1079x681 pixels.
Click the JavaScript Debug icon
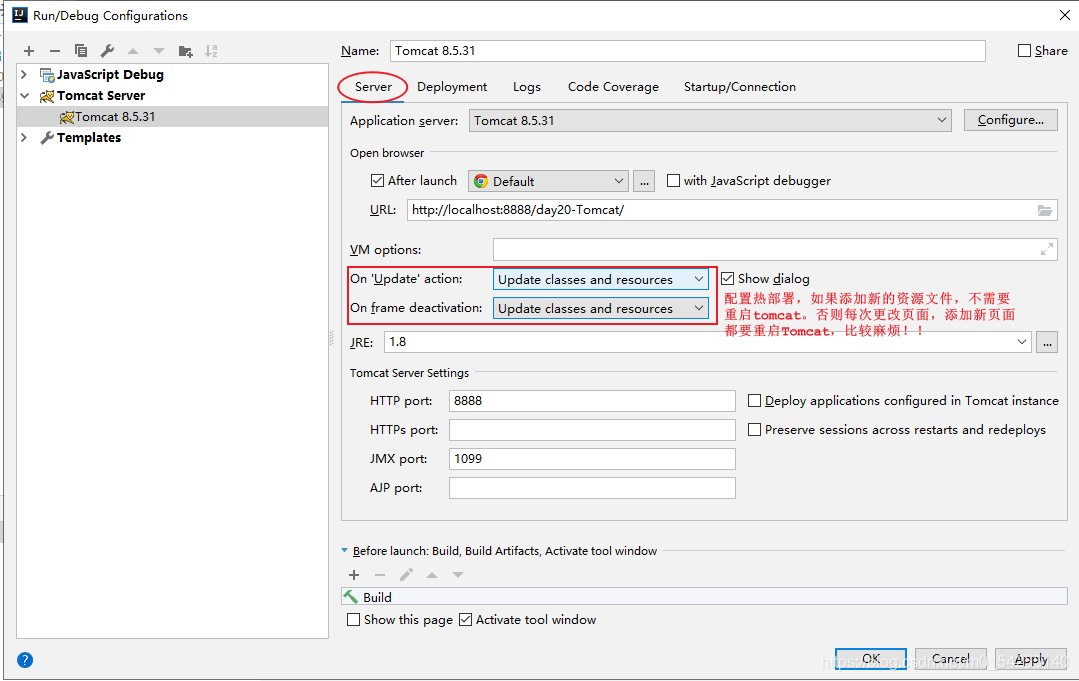point(47,75)
